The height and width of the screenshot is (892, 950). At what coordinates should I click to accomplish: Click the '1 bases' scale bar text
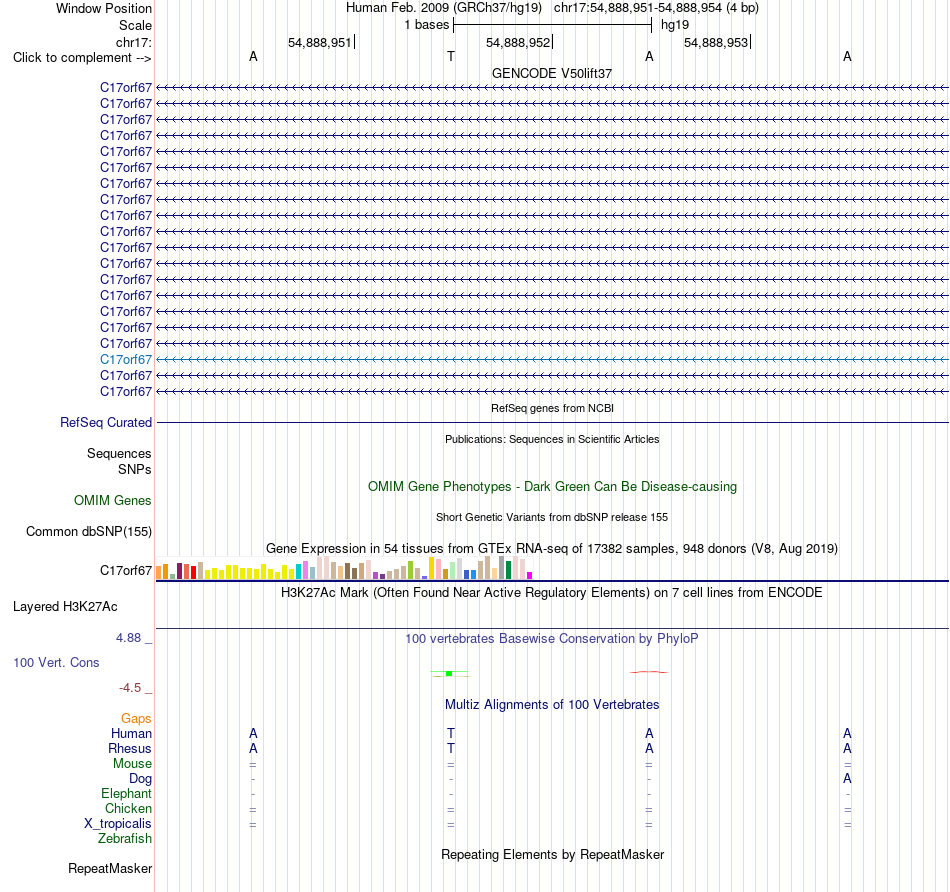tap(427, 25)
